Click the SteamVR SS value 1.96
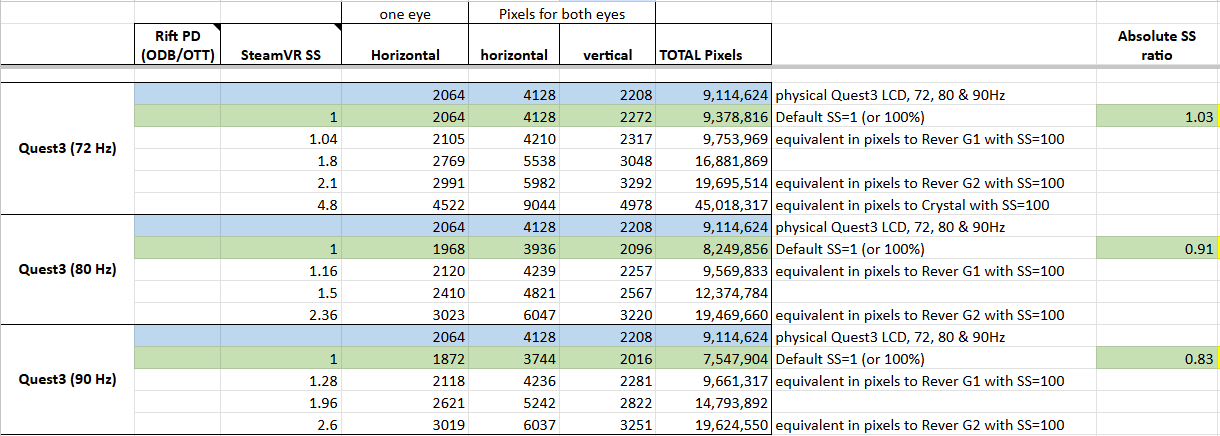1220x436 pixels. click(x=281, y=403)
